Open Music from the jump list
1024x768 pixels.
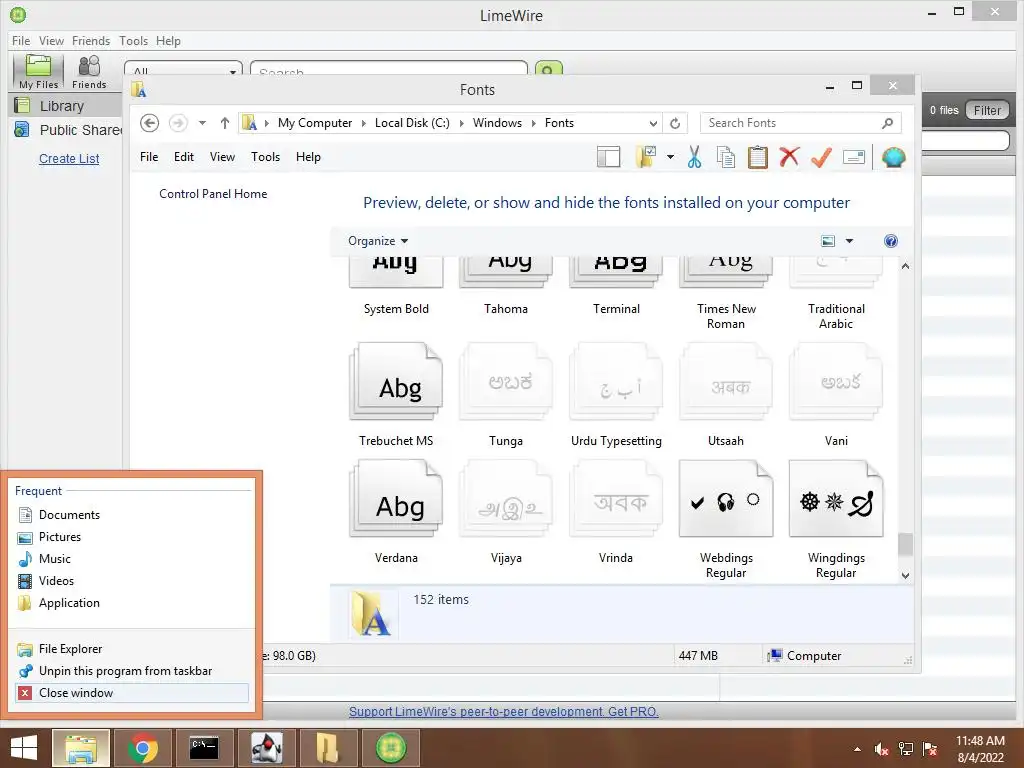tap(131, 558)
